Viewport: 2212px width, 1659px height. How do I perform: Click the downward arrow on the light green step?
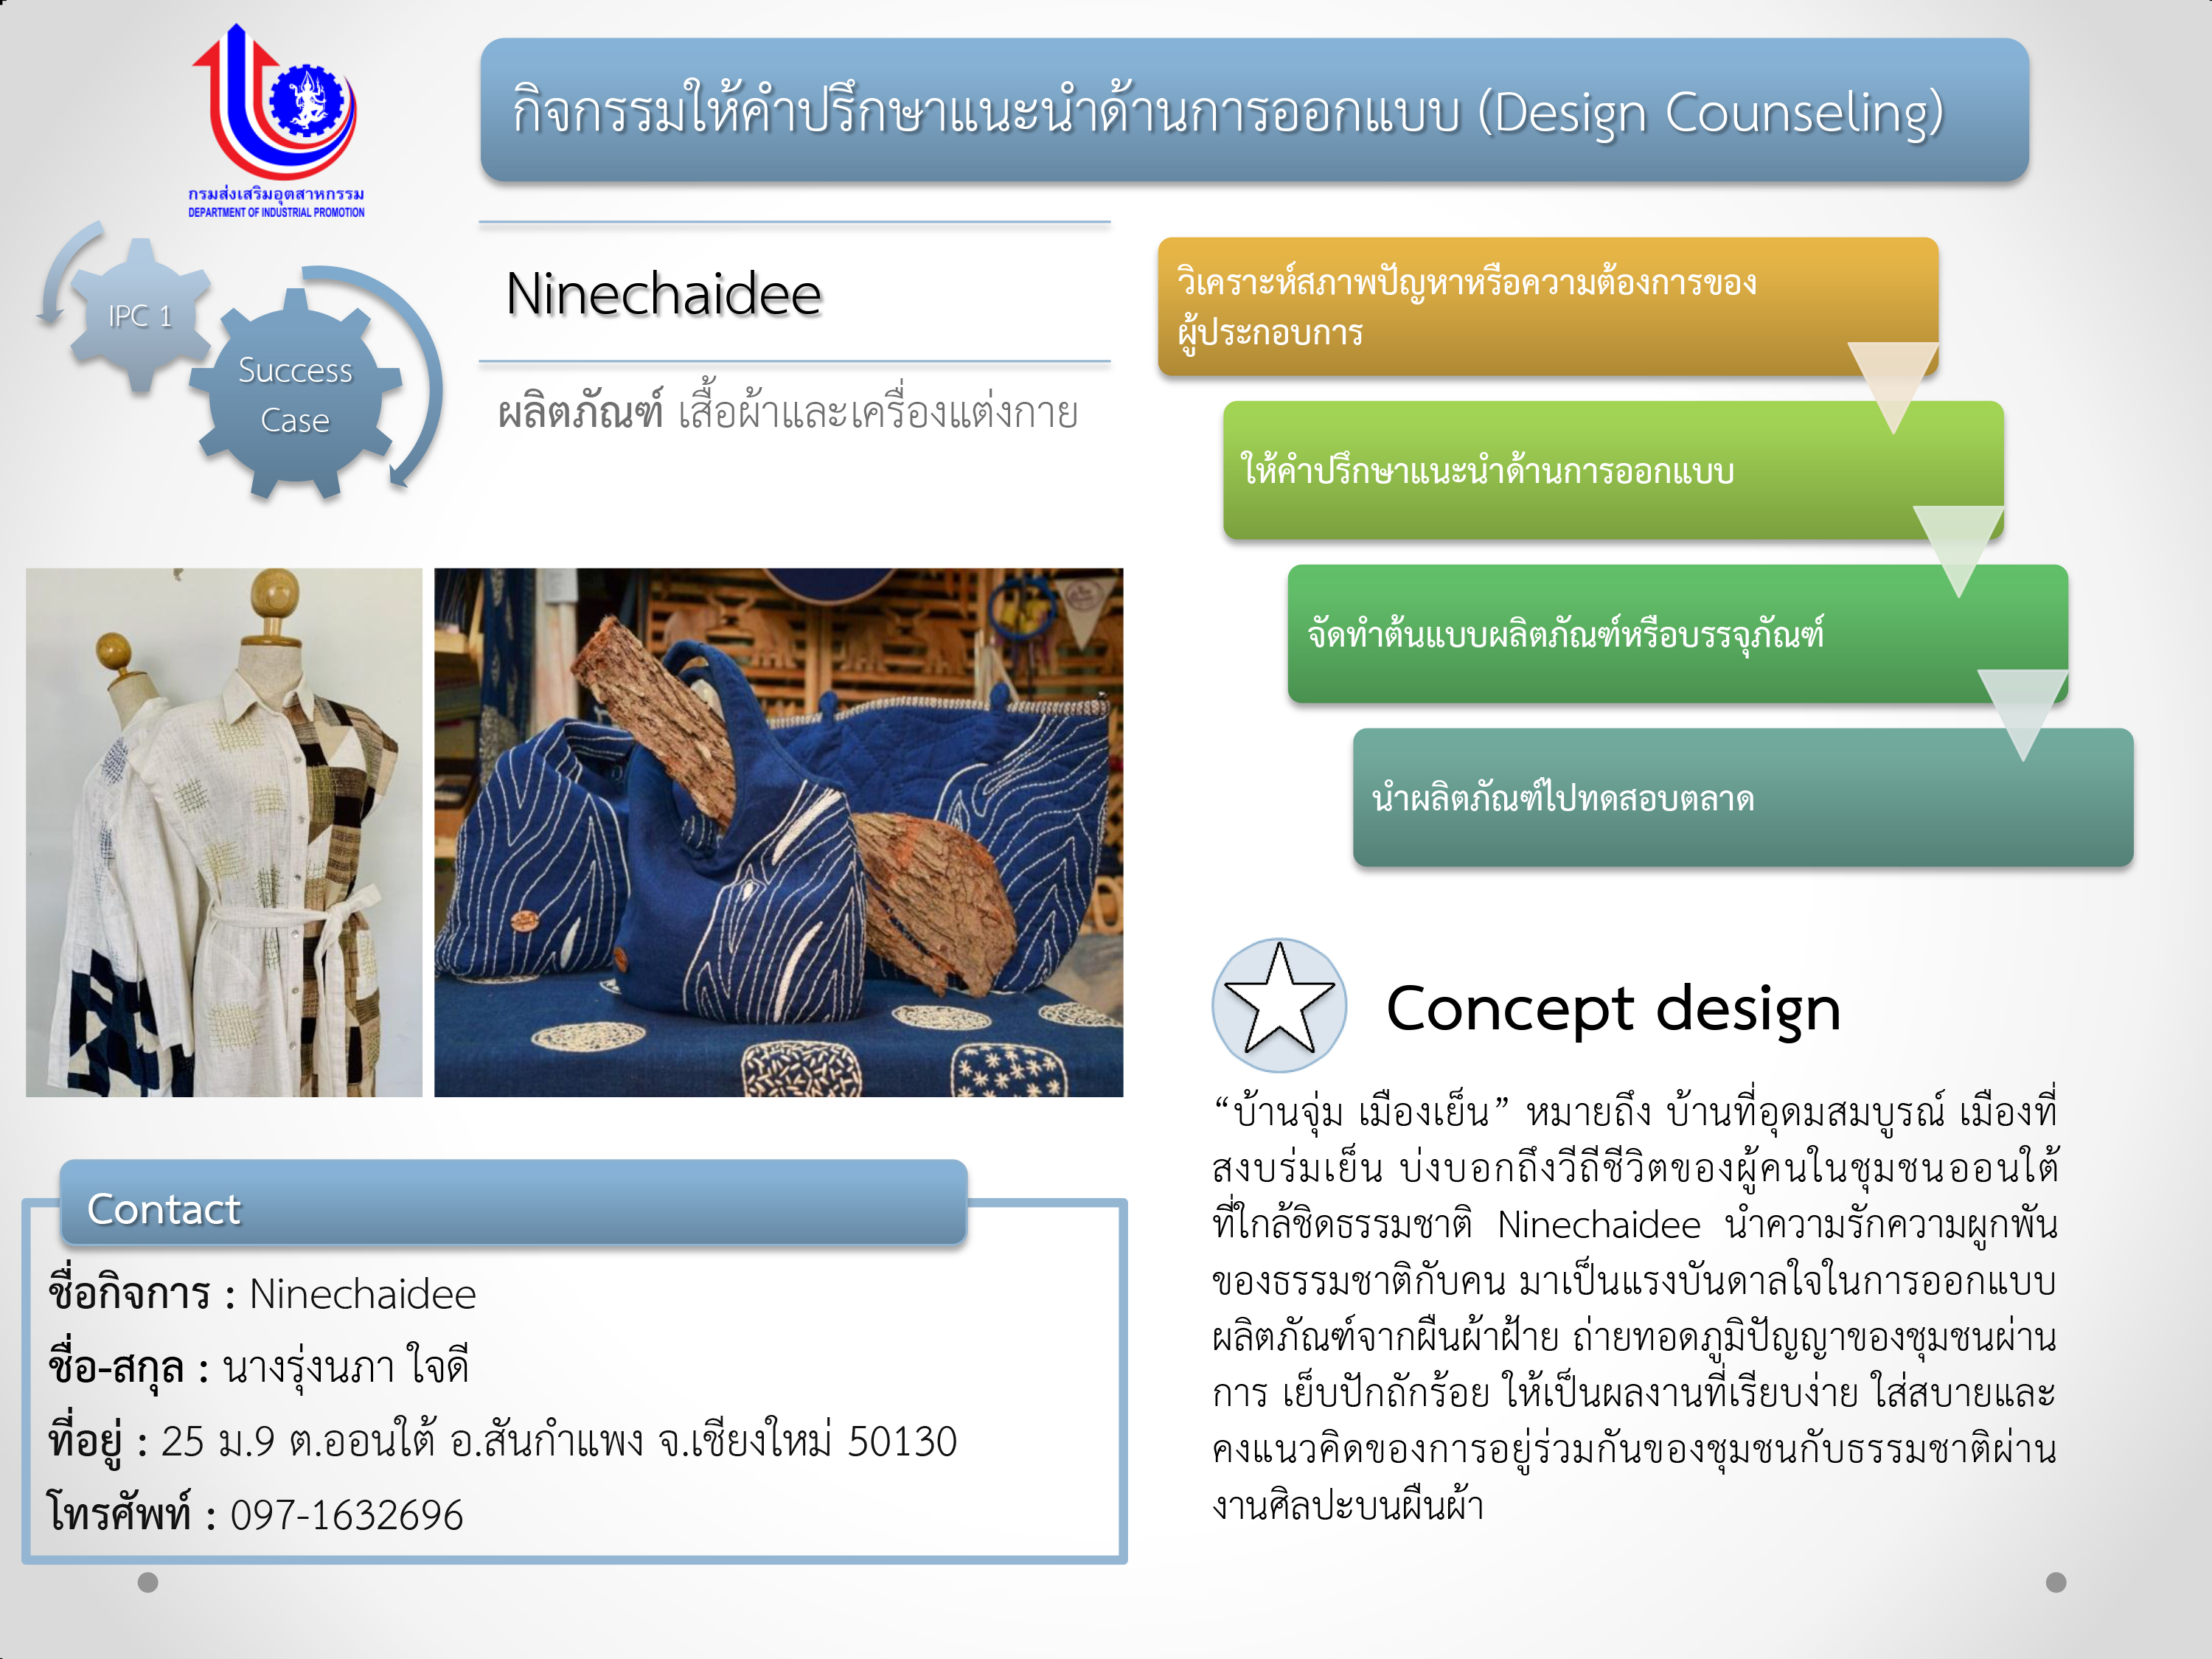[x=1958, y=552]
